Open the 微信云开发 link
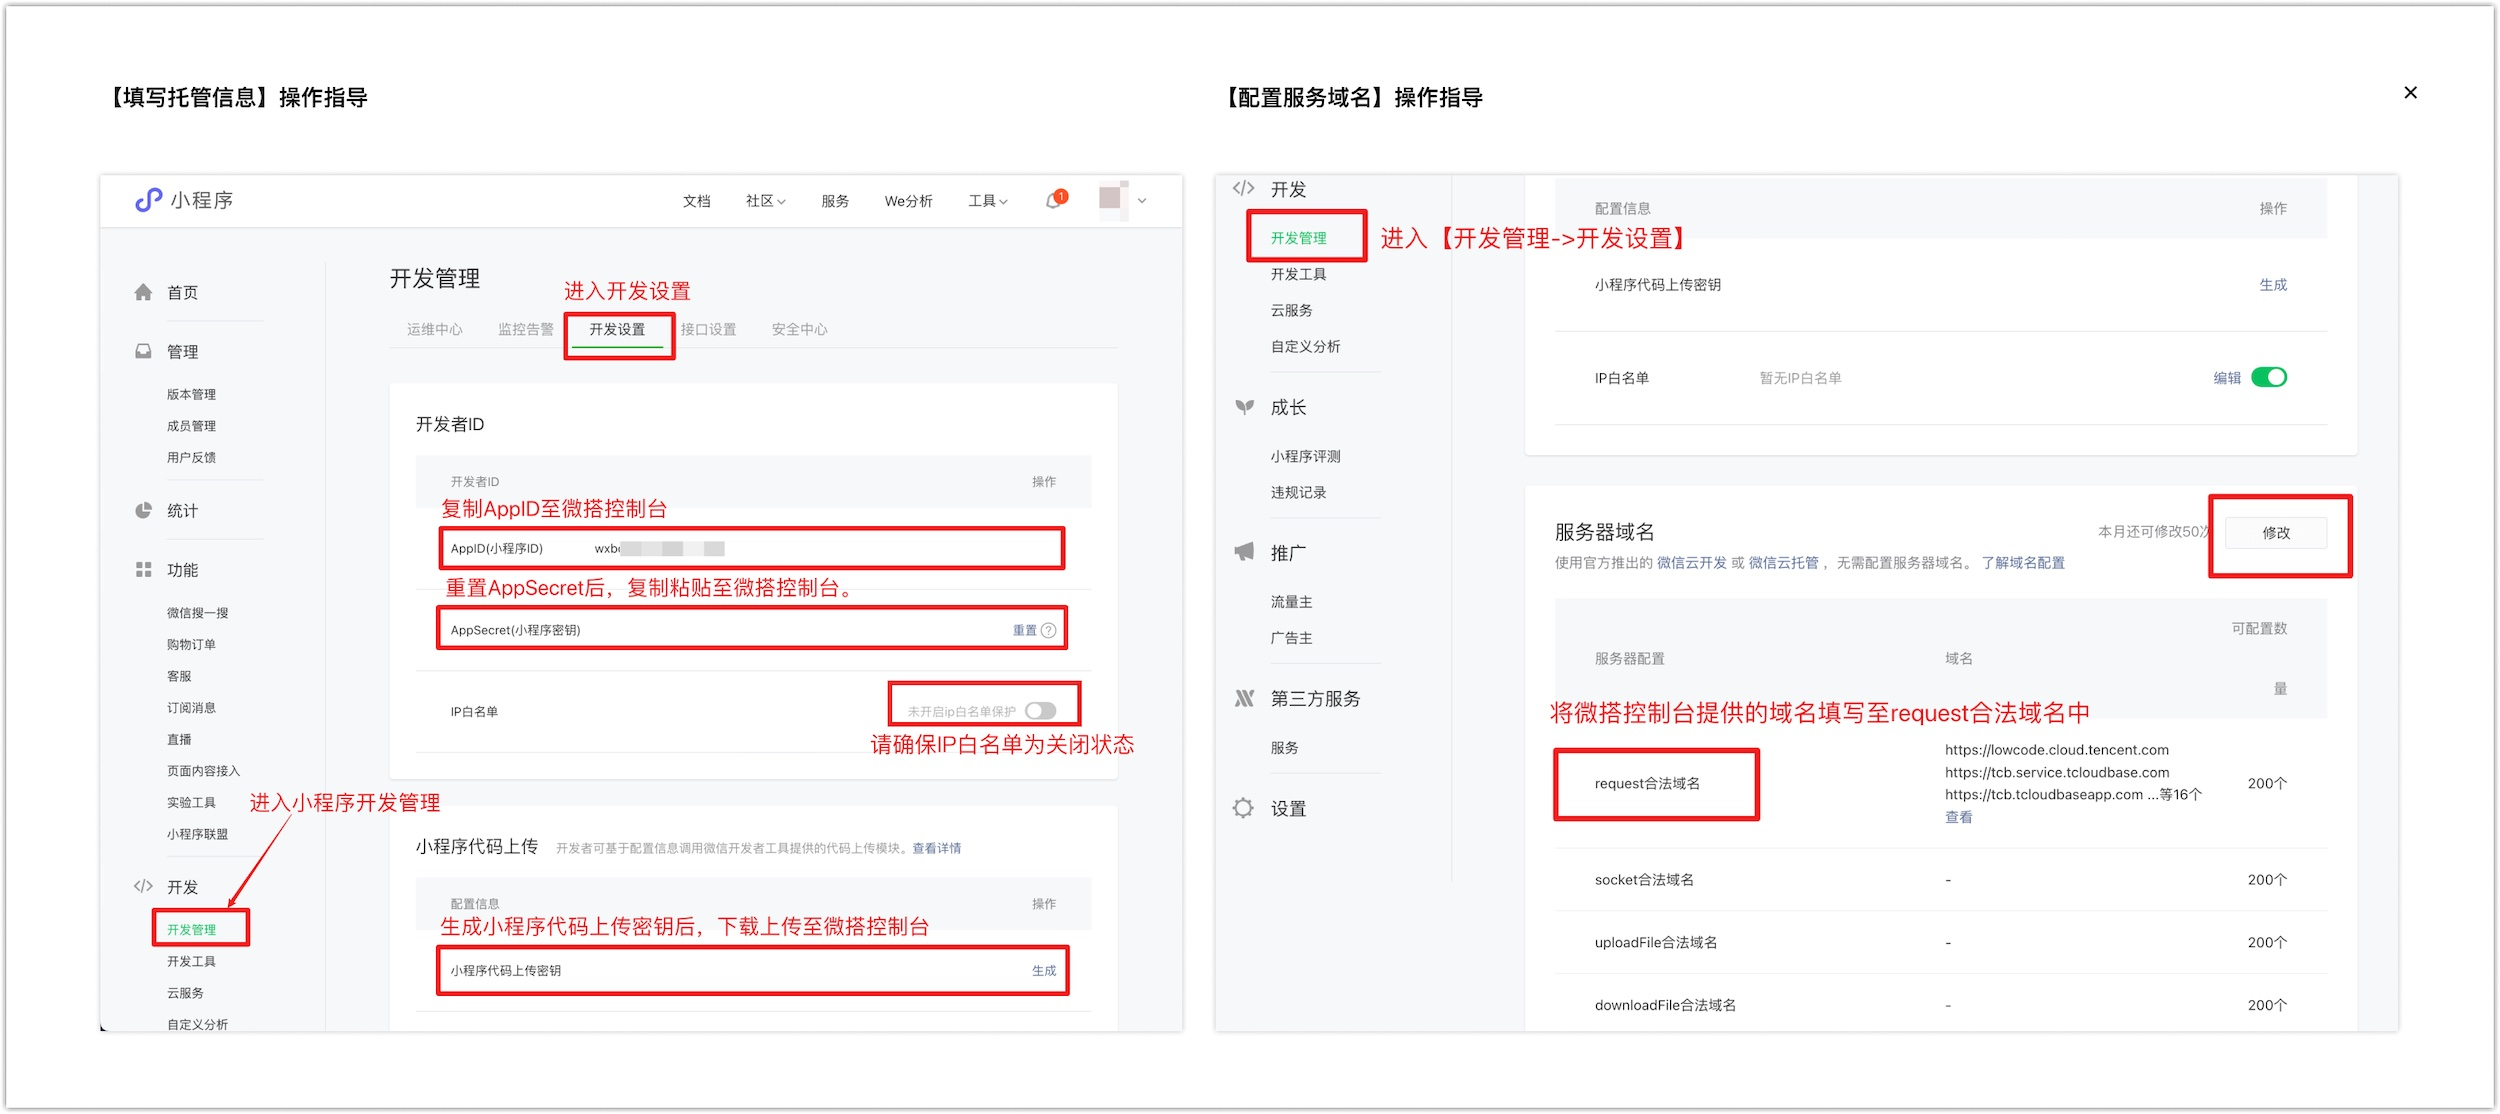Screen dimensions: 2500x1114 (1691, 563)
